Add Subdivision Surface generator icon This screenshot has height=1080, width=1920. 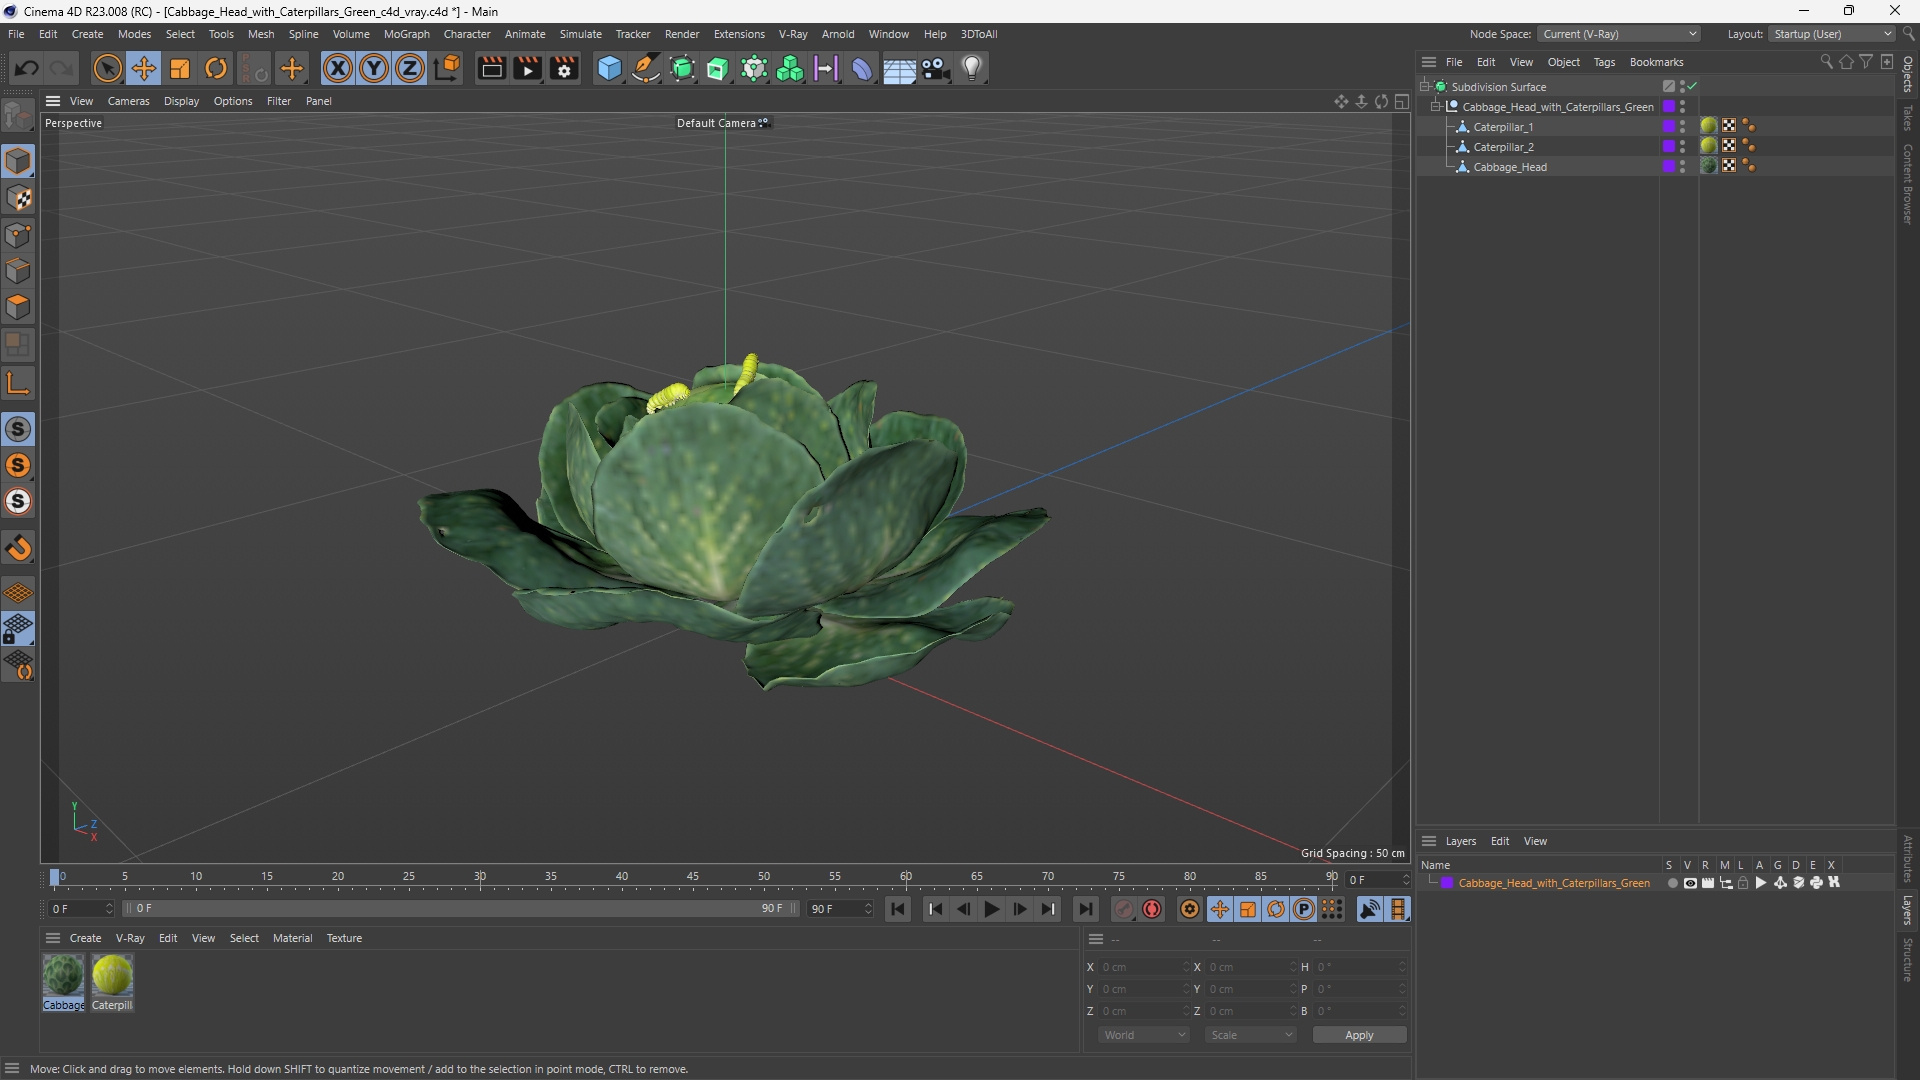682,68
